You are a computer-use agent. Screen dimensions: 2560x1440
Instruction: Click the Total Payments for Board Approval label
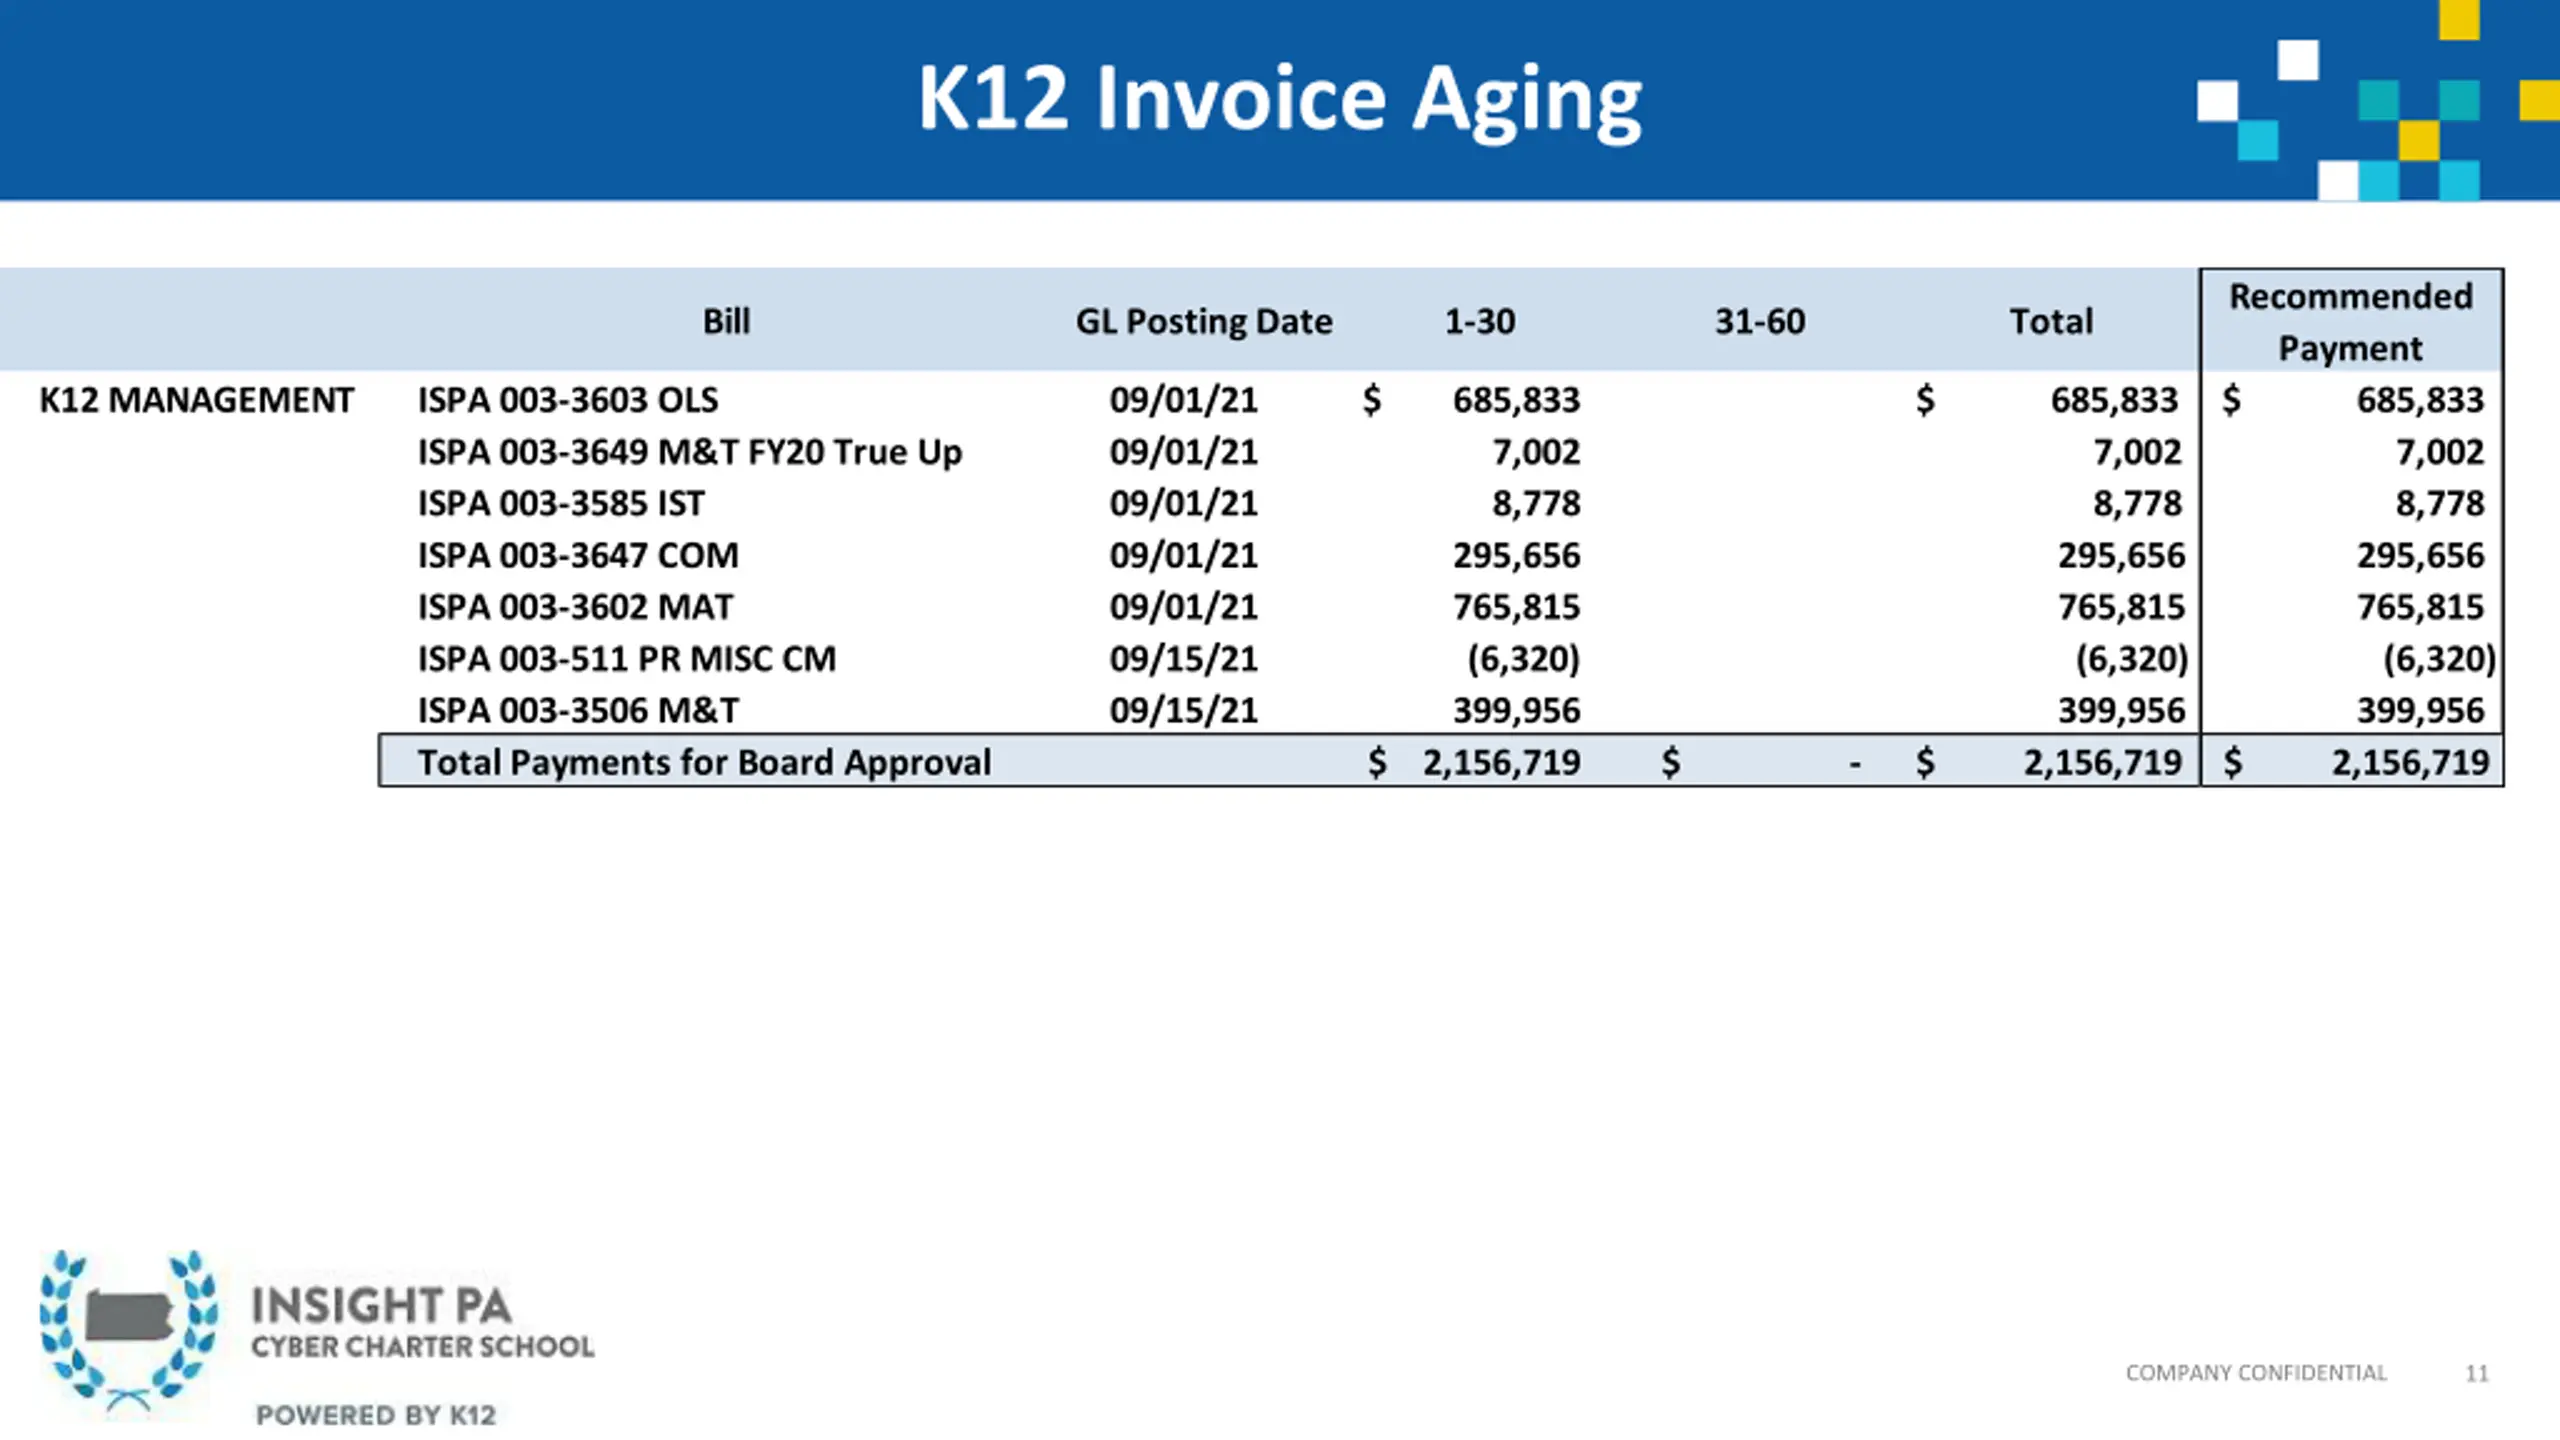(x=704, y=763)
